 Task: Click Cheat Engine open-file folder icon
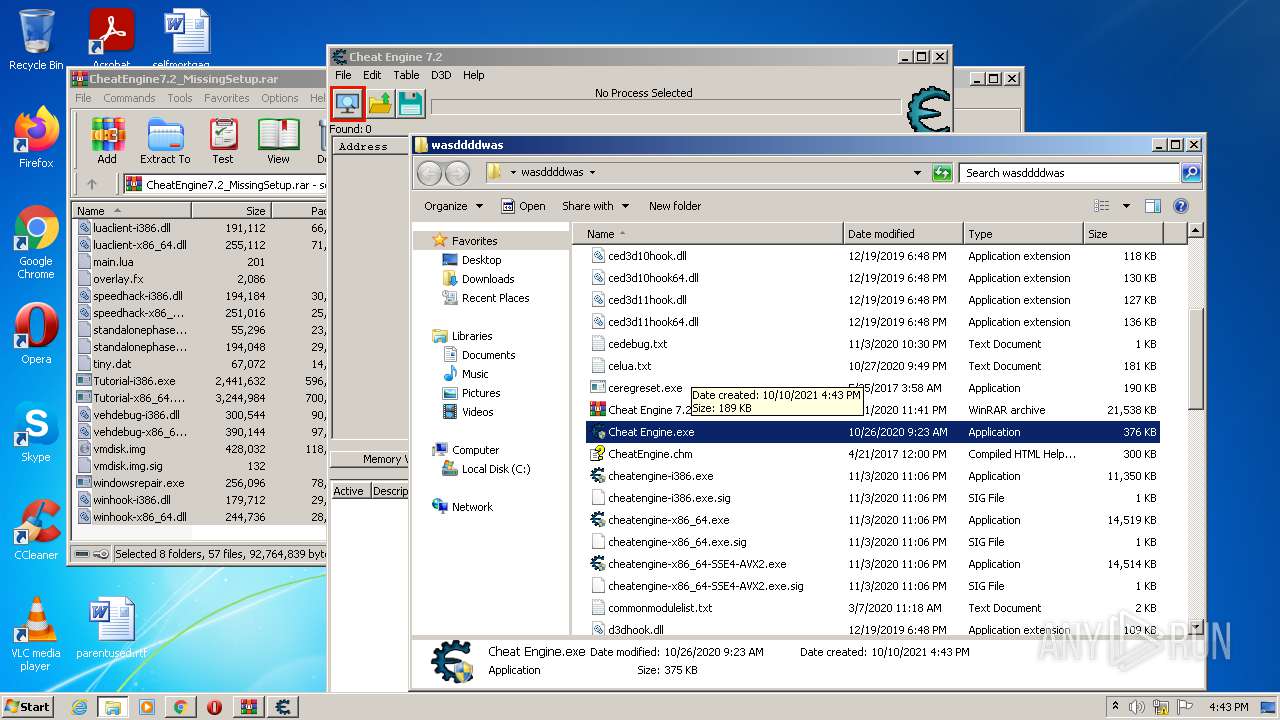click(x=380, y=104)
